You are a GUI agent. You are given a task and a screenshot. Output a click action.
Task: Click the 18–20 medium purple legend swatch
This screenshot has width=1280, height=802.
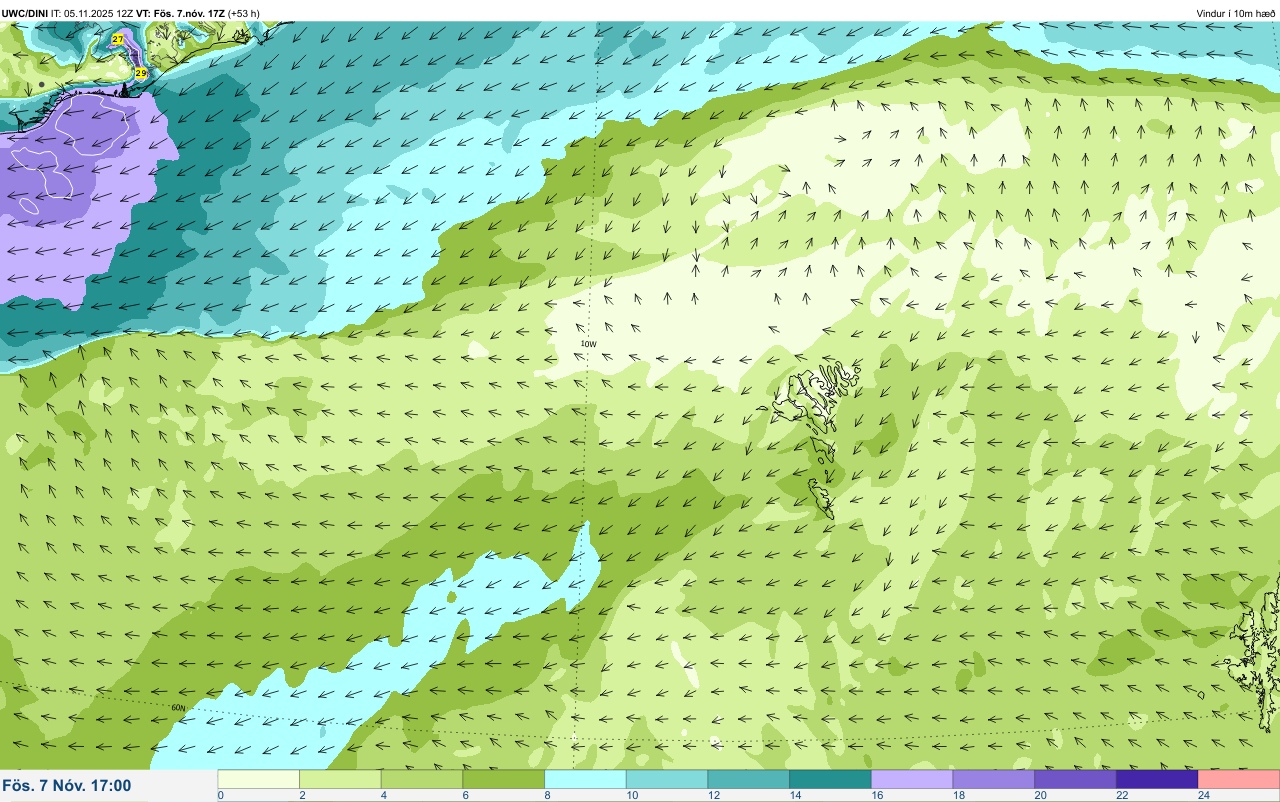pos(994,779)
